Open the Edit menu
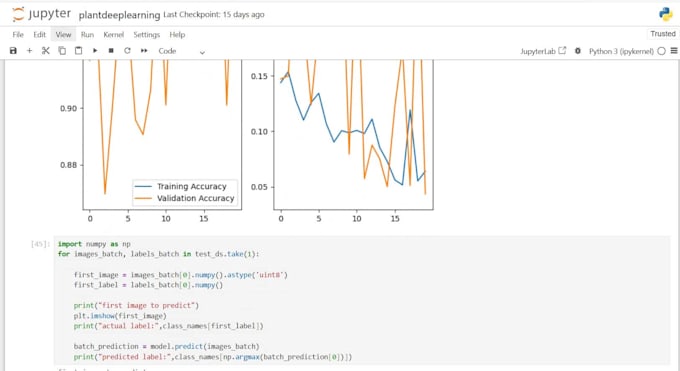The width and height of the screenshot is (680, 371). tap(39, 35)
